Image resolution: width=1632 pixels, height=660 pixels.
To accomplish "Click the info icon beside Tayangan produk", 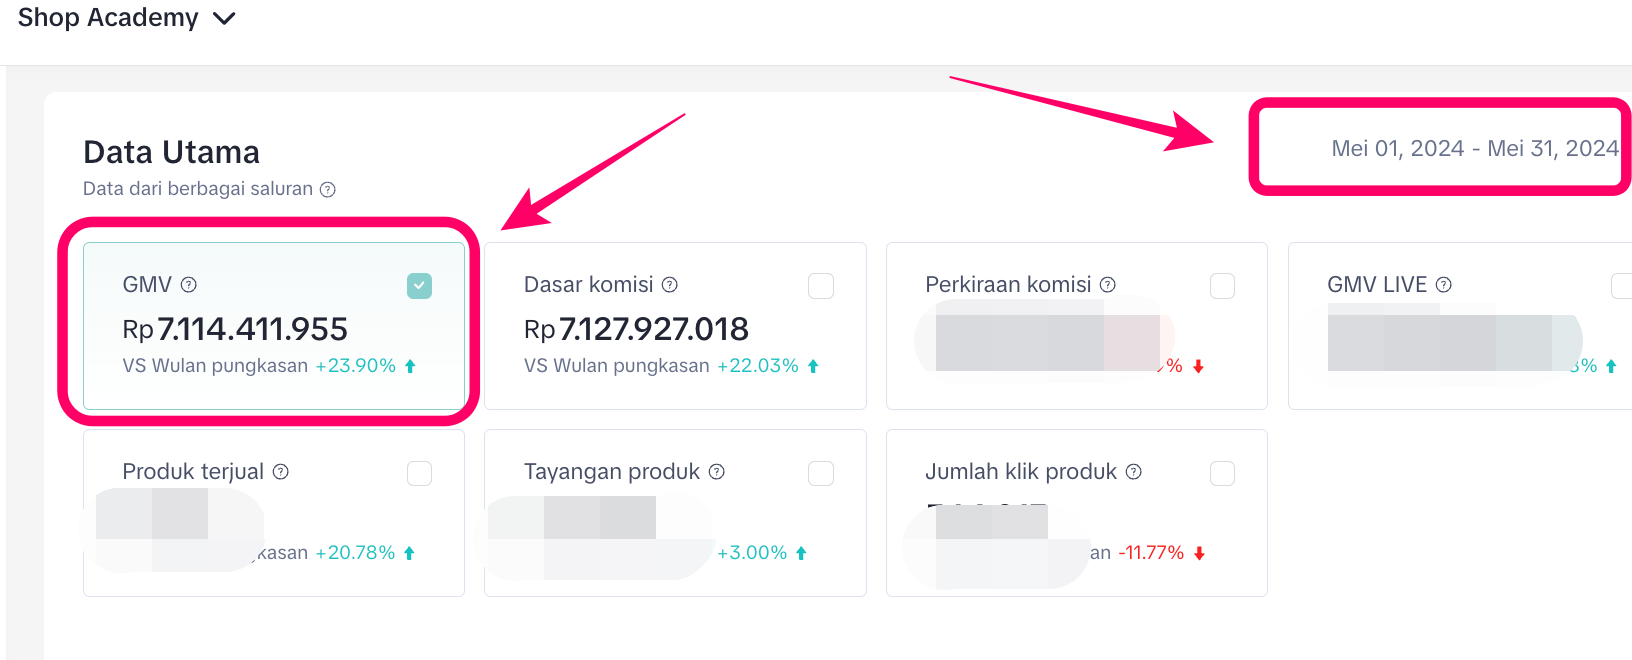I will tap(717, 472).
